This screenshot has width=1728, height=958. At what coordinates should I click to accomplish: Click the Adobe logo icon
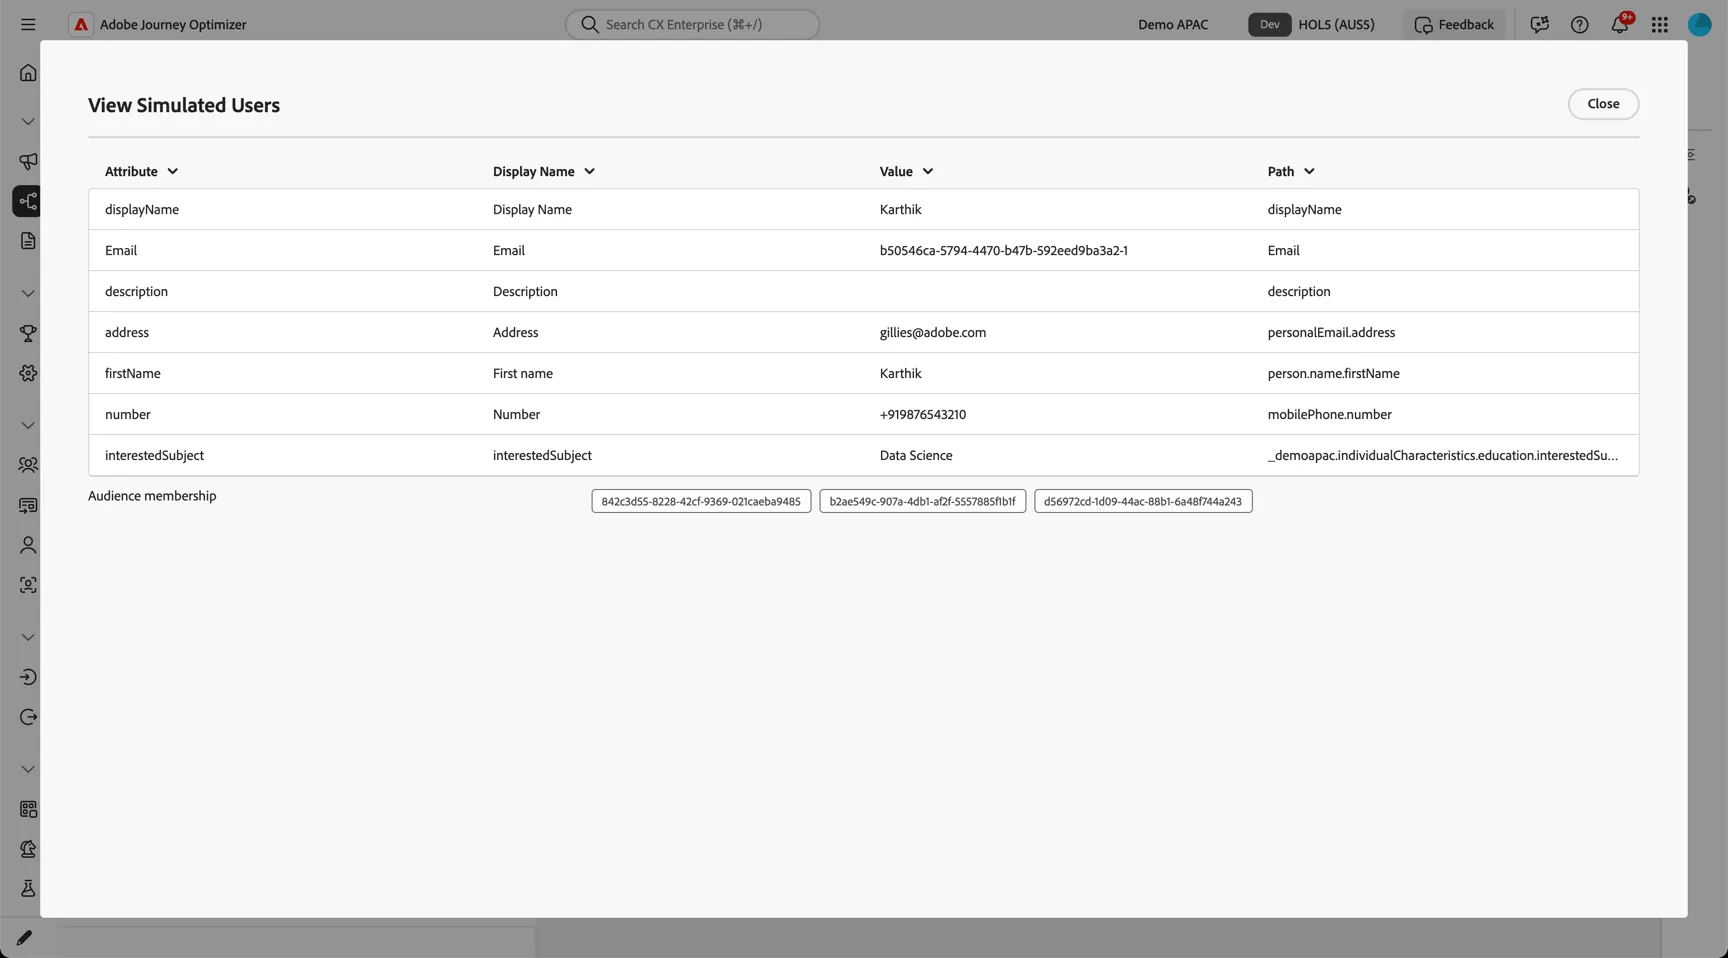pos(81,24)
